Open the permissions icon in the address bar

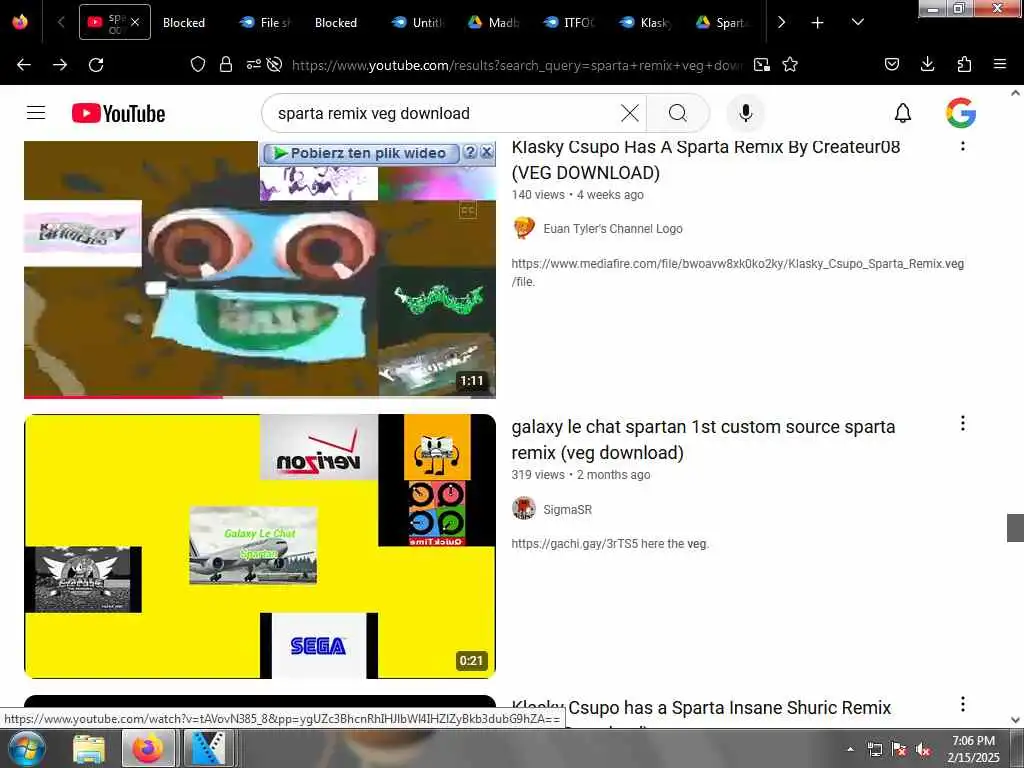pyautogui.click(x=253, y=64)
